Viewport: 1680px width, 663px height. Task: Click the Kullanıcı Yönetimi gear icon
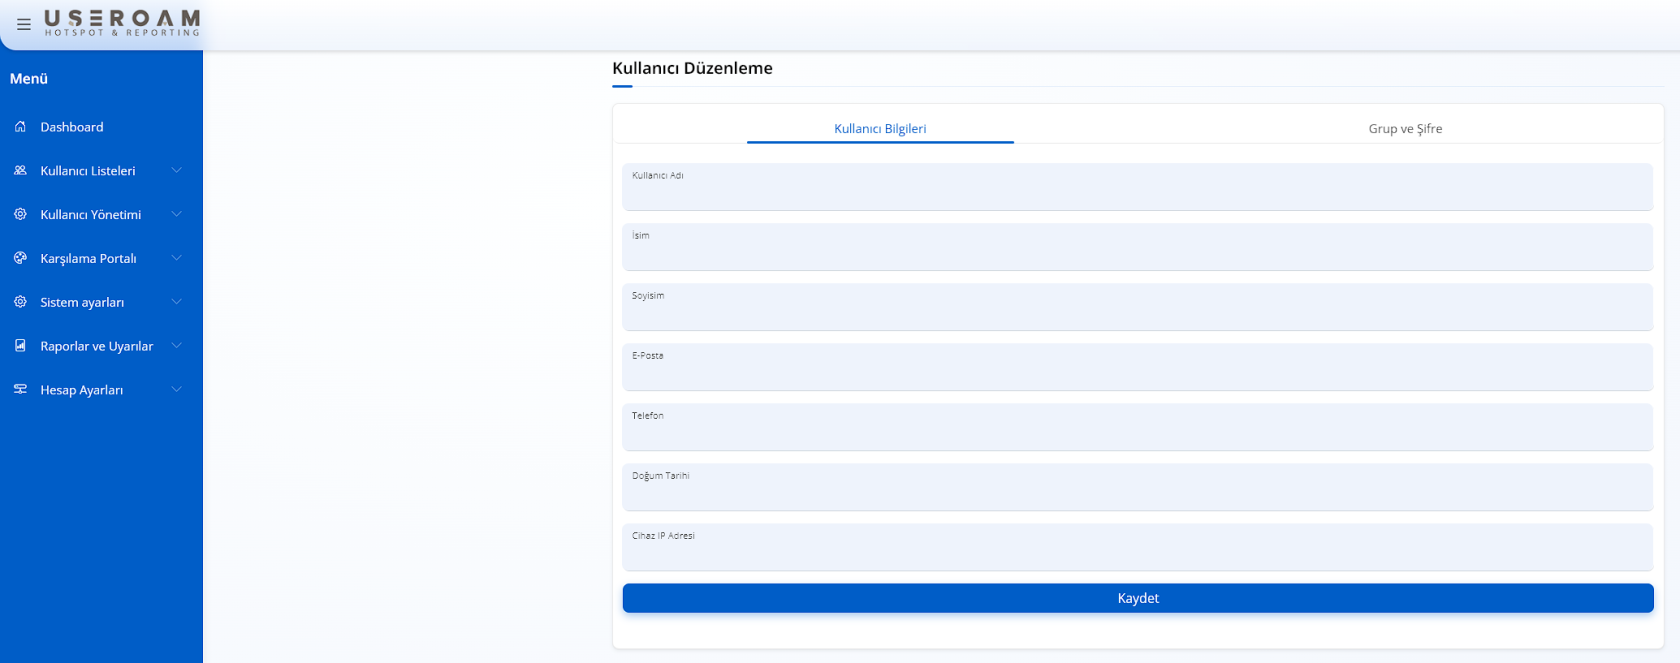[x=20, y=214]
